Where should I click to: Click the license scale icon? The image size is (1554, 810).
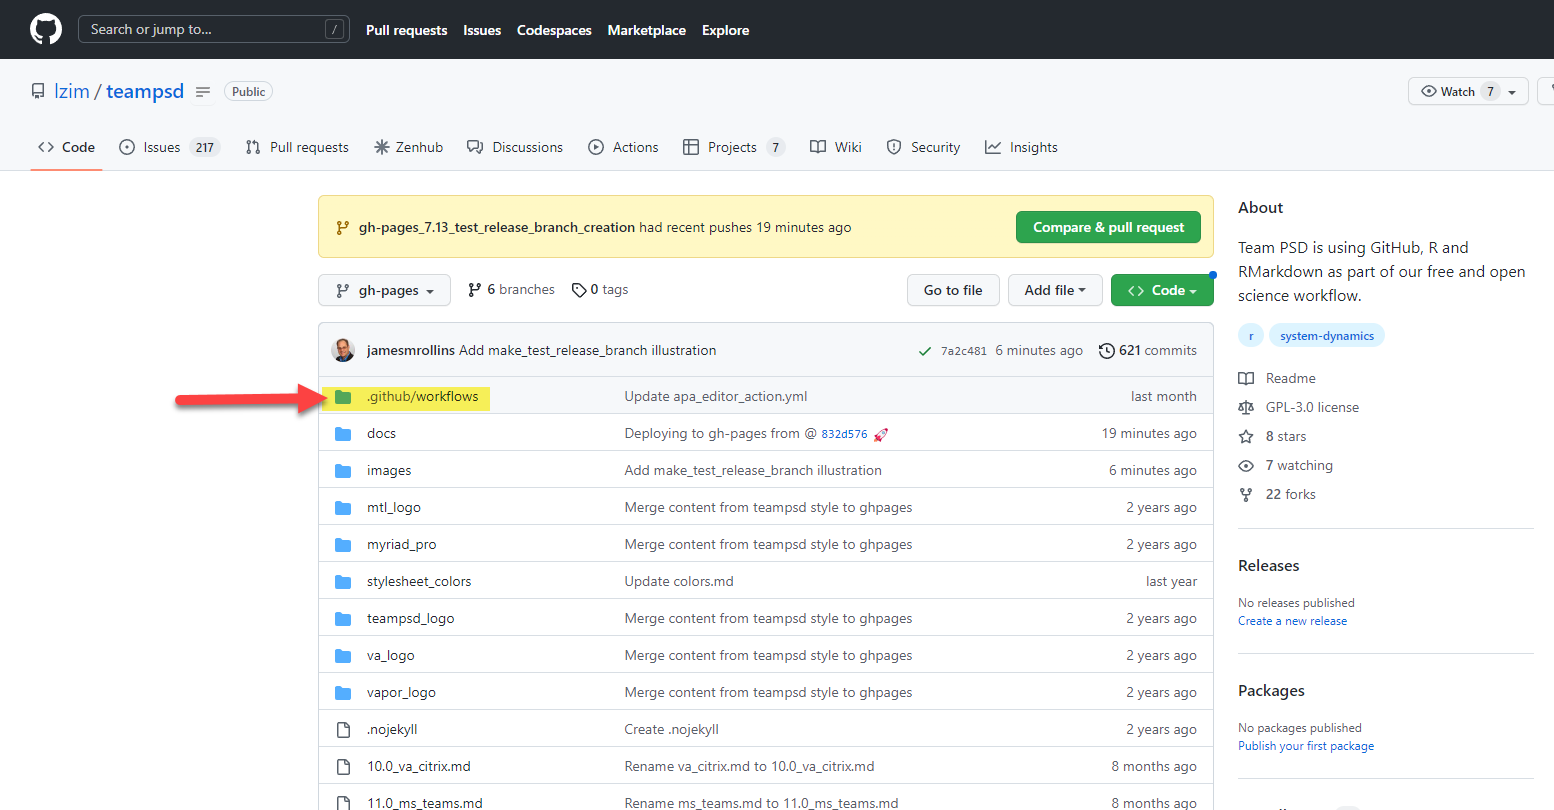(x=1246, y=408)
